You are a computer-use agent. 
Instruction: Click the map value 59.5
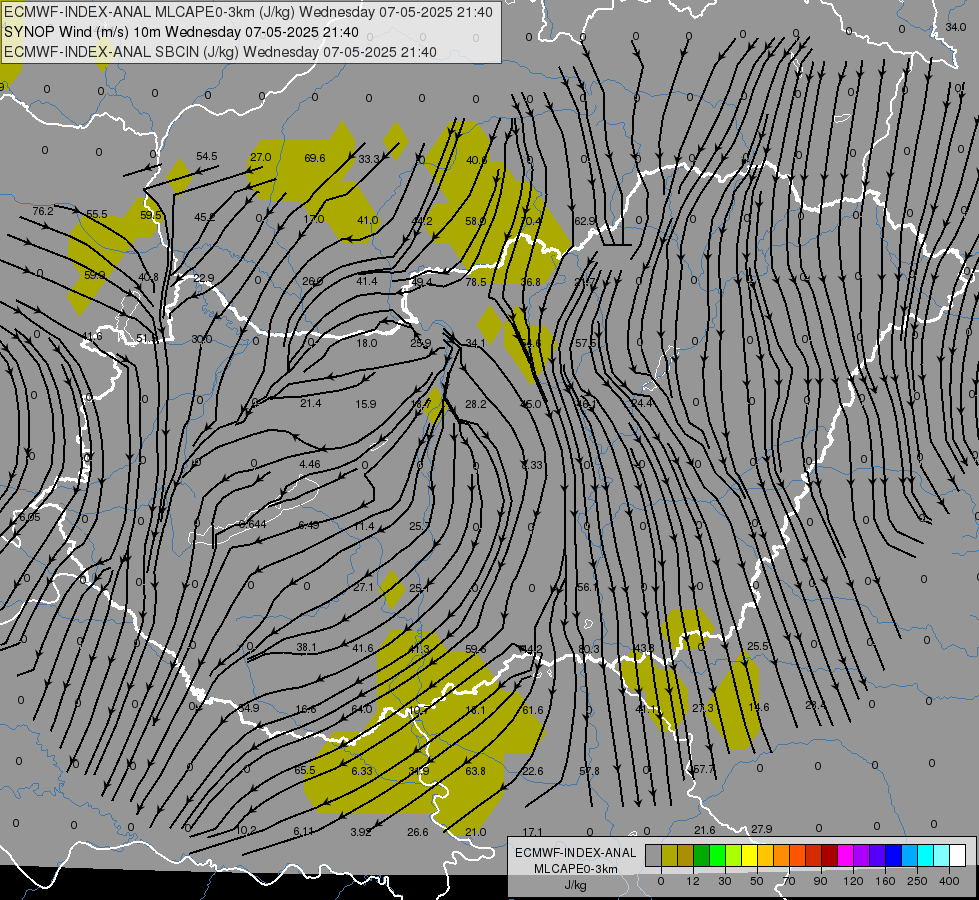[151, 215]
